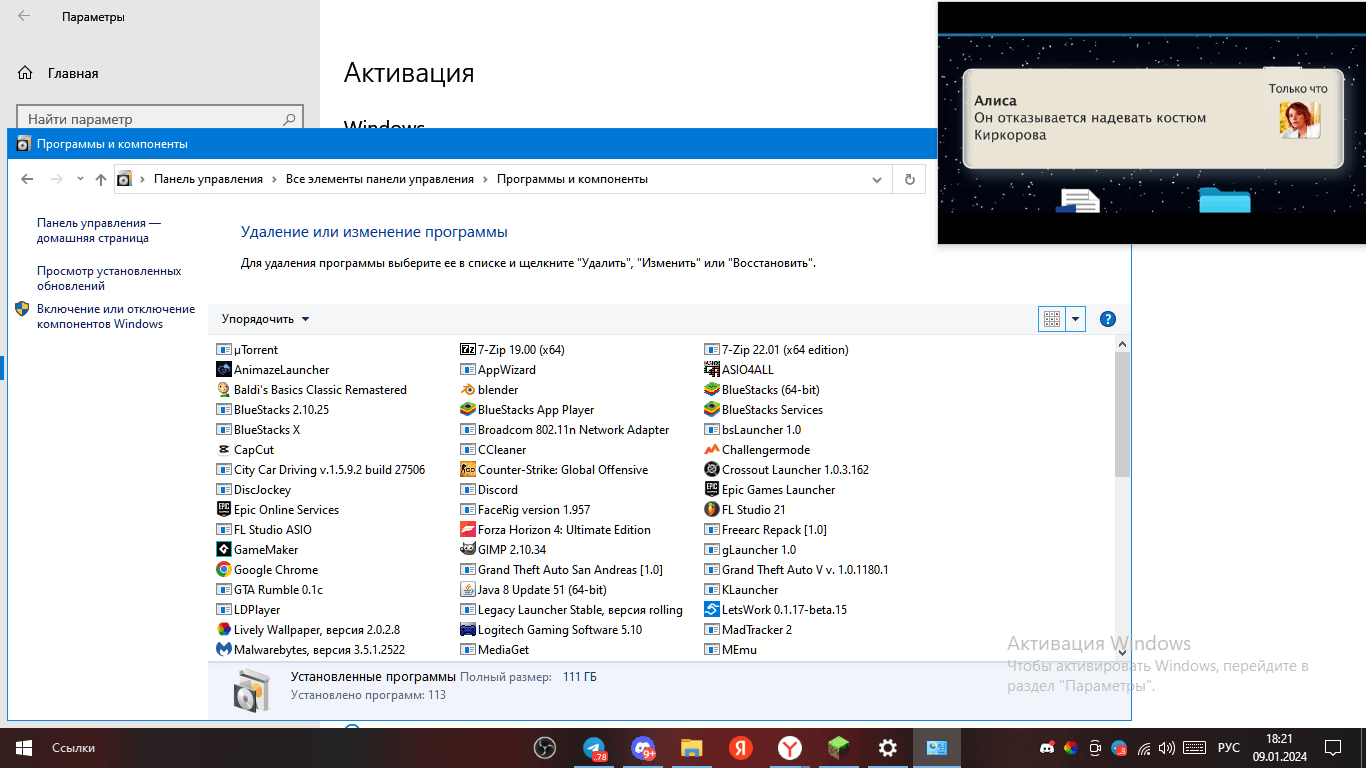Open Telegram from the taskbar
Viewport: 1366px width, 768px height.
(594, 748)
